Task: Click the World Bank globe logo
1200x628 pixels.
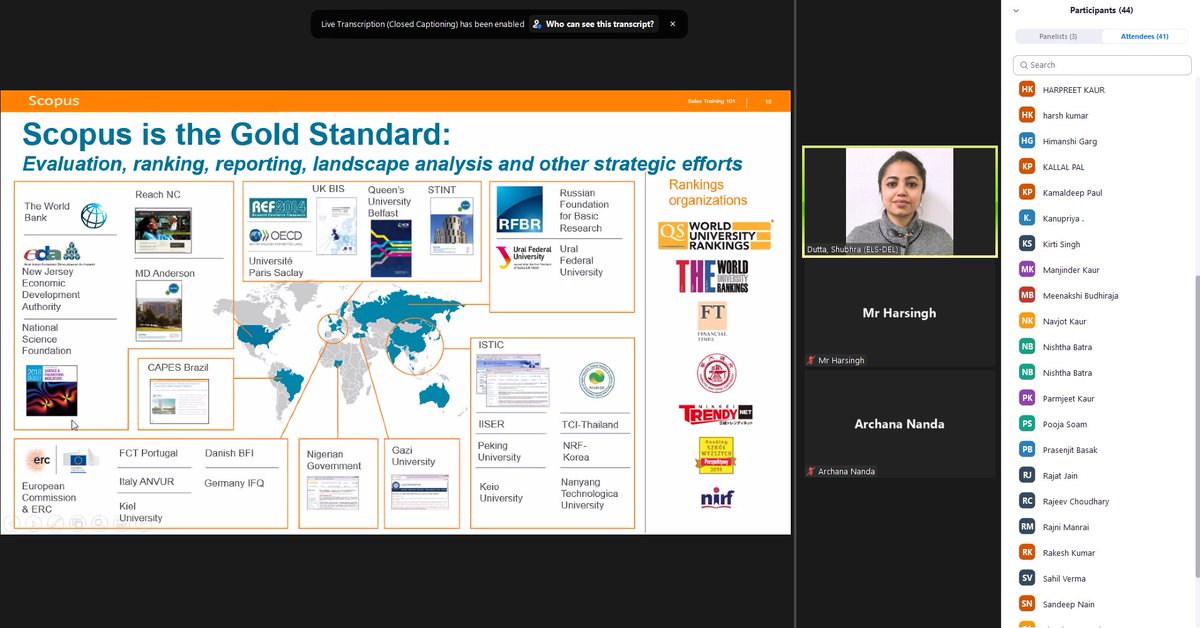Action: [x=94, y=215]
